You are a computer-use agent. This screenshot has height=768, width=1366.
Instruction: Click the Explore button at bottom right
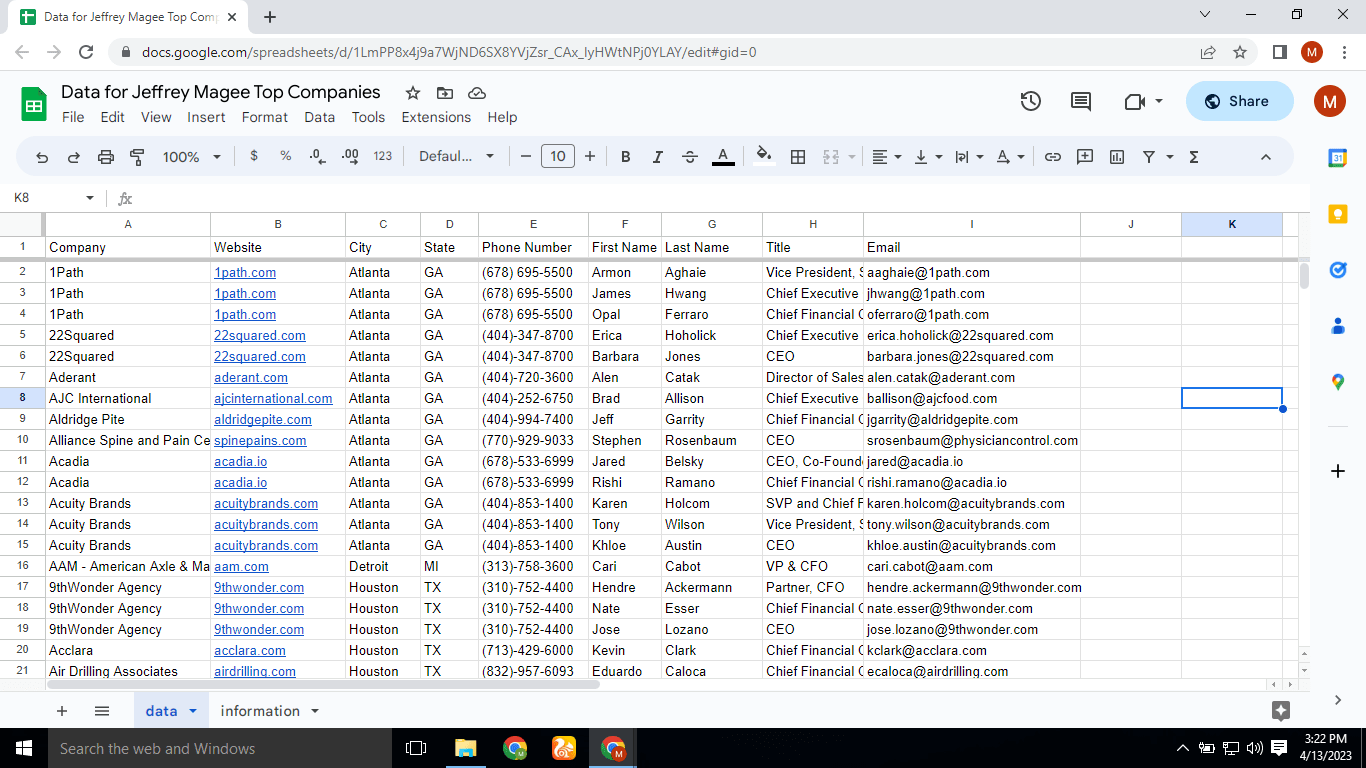click(x=1281, y=711)
